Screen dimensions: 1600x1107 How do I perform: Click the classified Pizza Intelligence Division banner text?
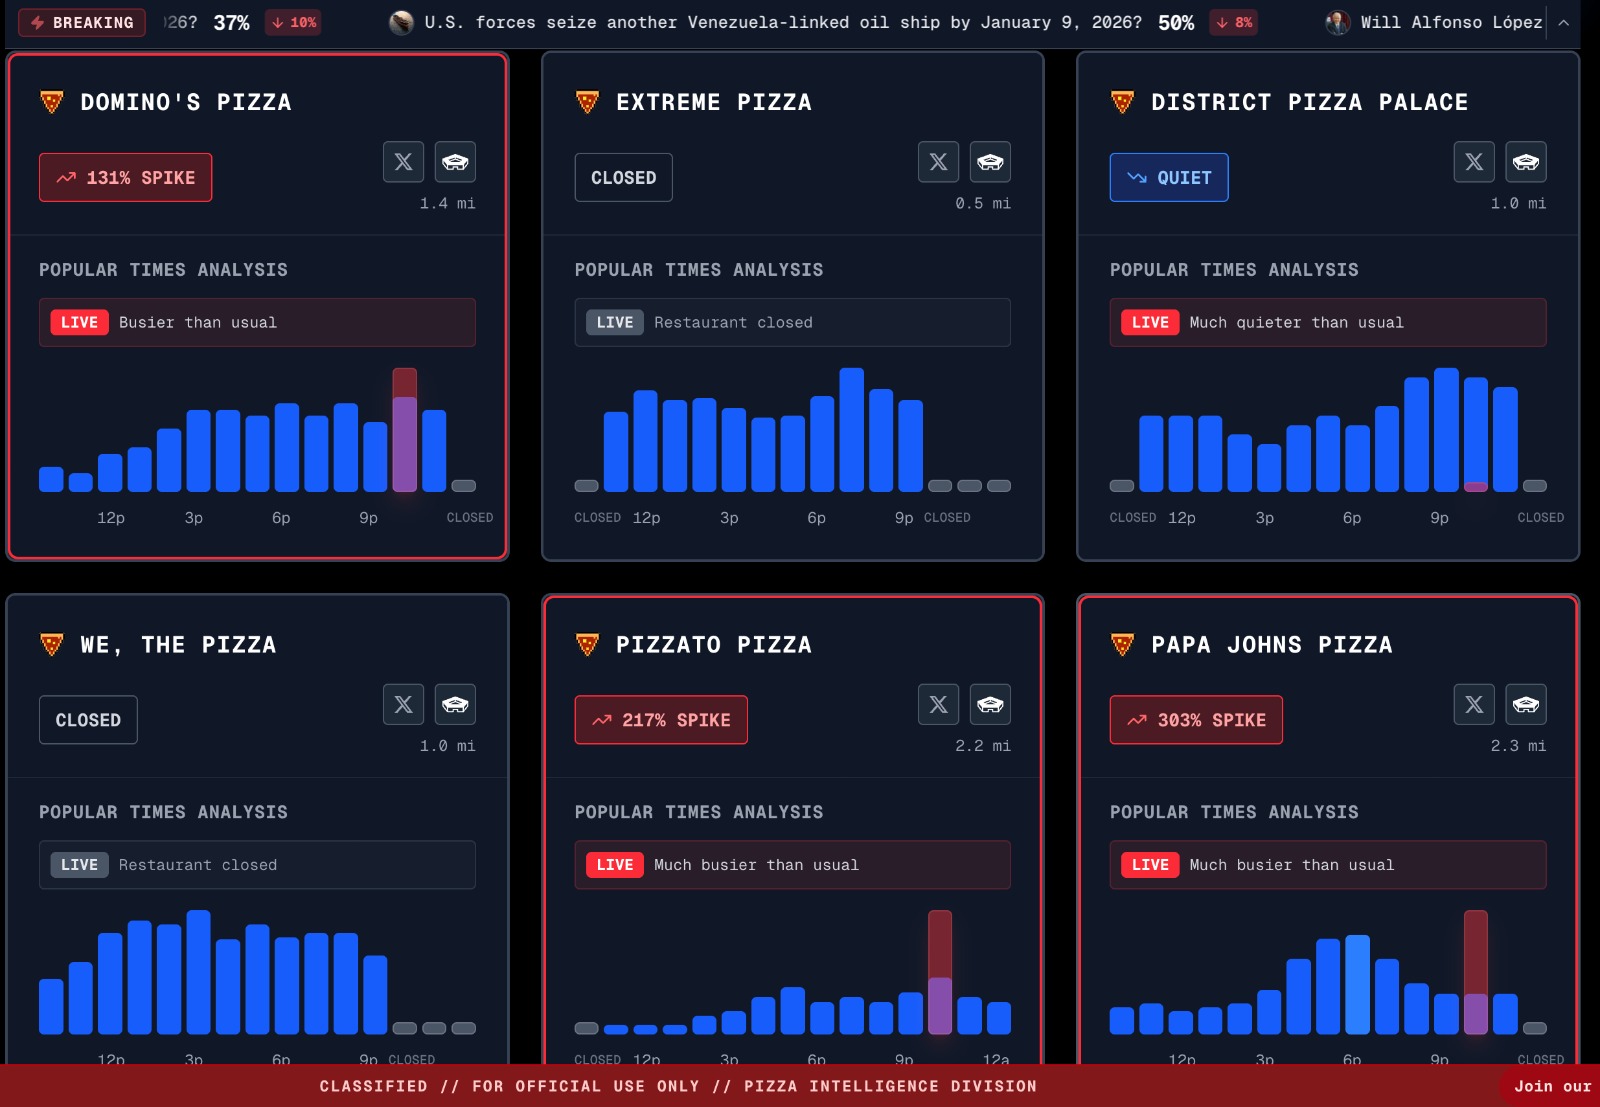click(678, 1086)
